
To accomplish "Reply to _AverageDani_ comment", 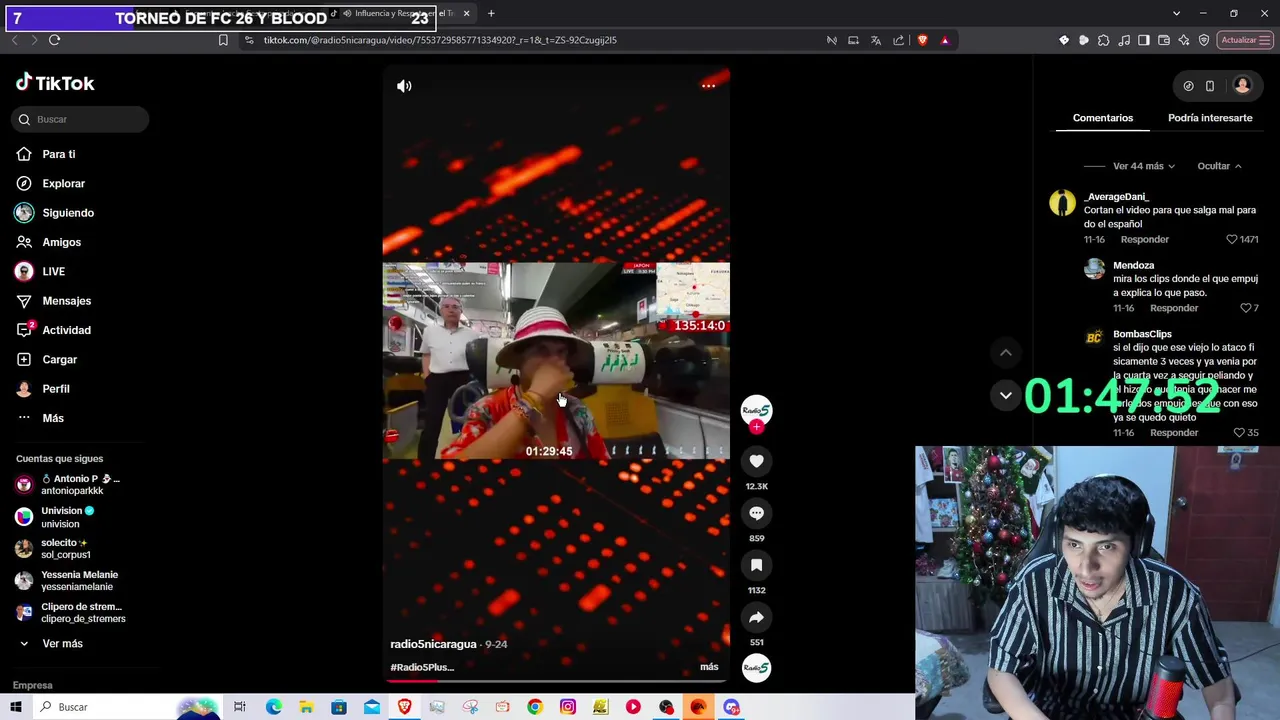I will coord(1144,240).
